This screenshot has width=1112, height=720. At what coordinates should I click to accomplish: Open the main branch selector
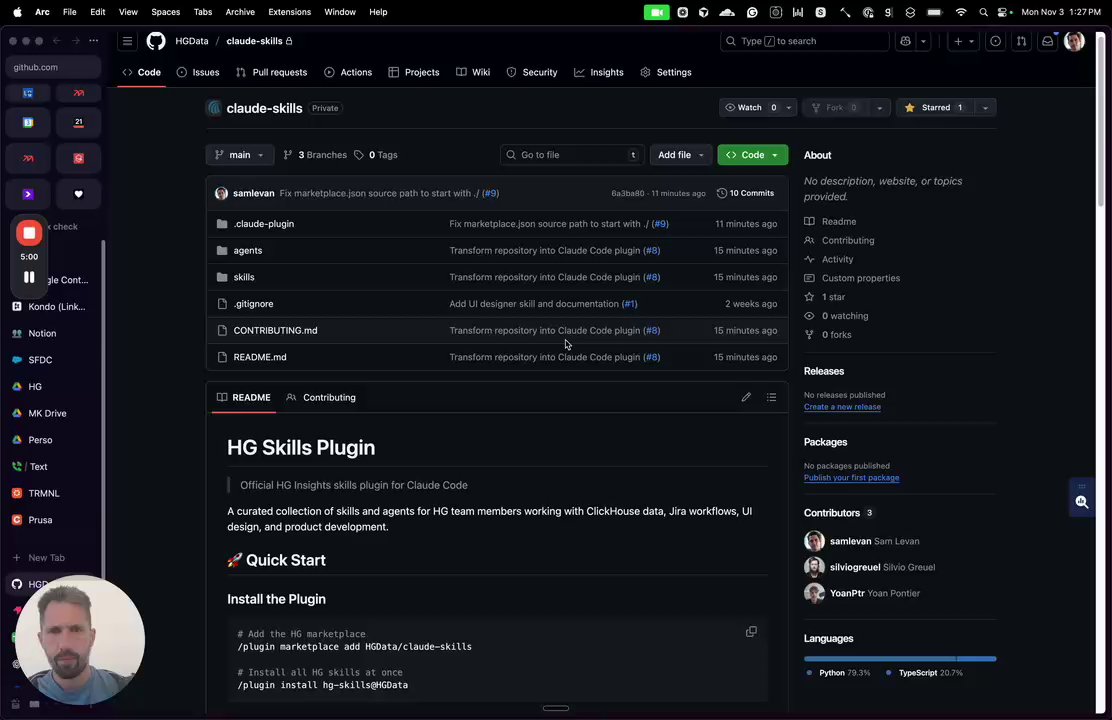tap(240, 155)
